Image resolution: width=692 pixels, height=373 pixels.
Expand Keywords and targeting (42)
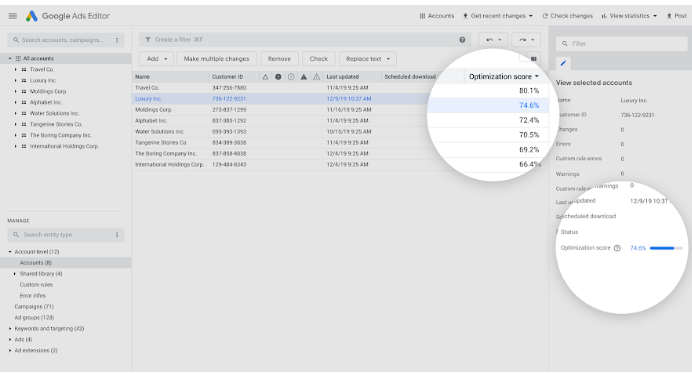click(x=10, y=328)
